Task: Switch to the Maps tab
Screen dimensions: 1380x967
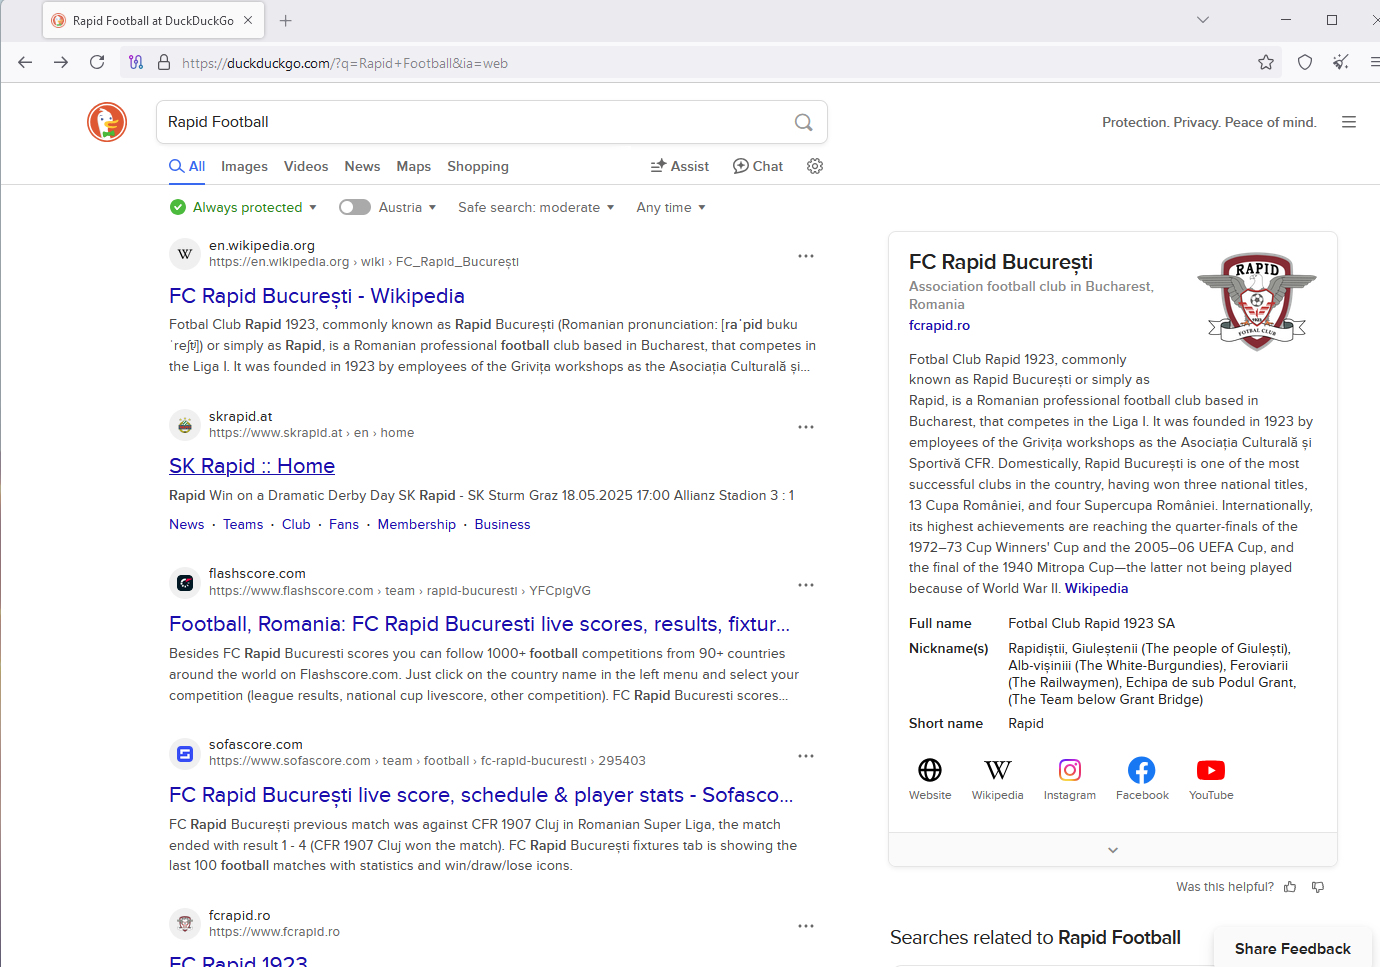Action: [x=414, y=166]
